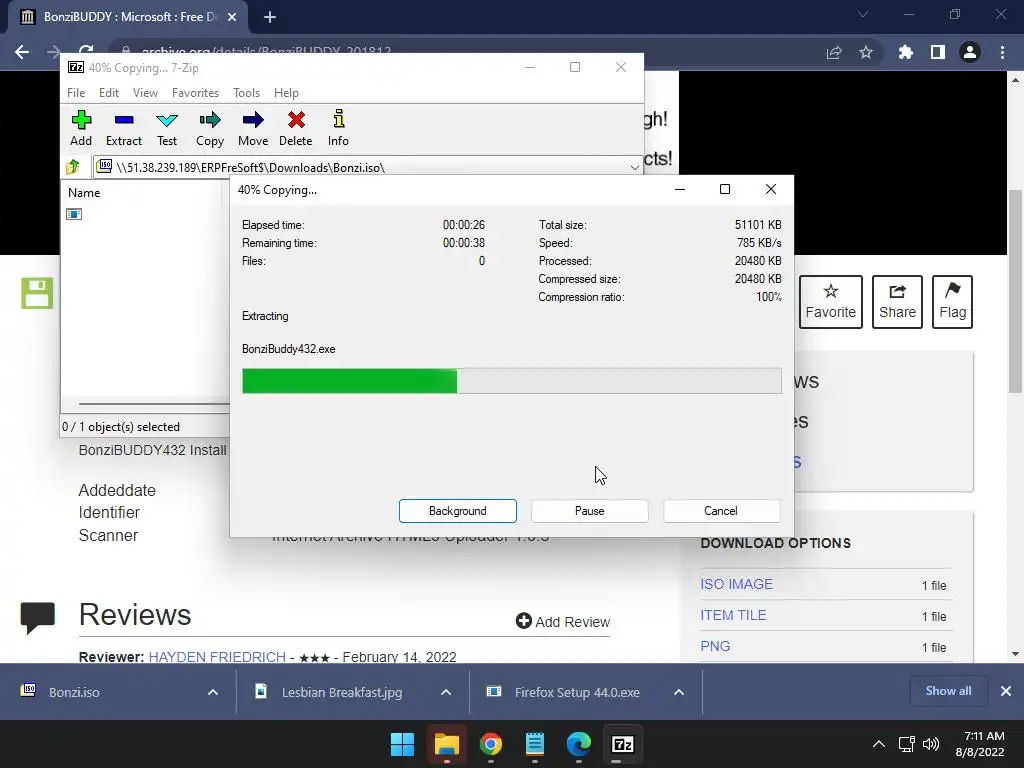Open the File menu in 7-Zip

[76, 93]
